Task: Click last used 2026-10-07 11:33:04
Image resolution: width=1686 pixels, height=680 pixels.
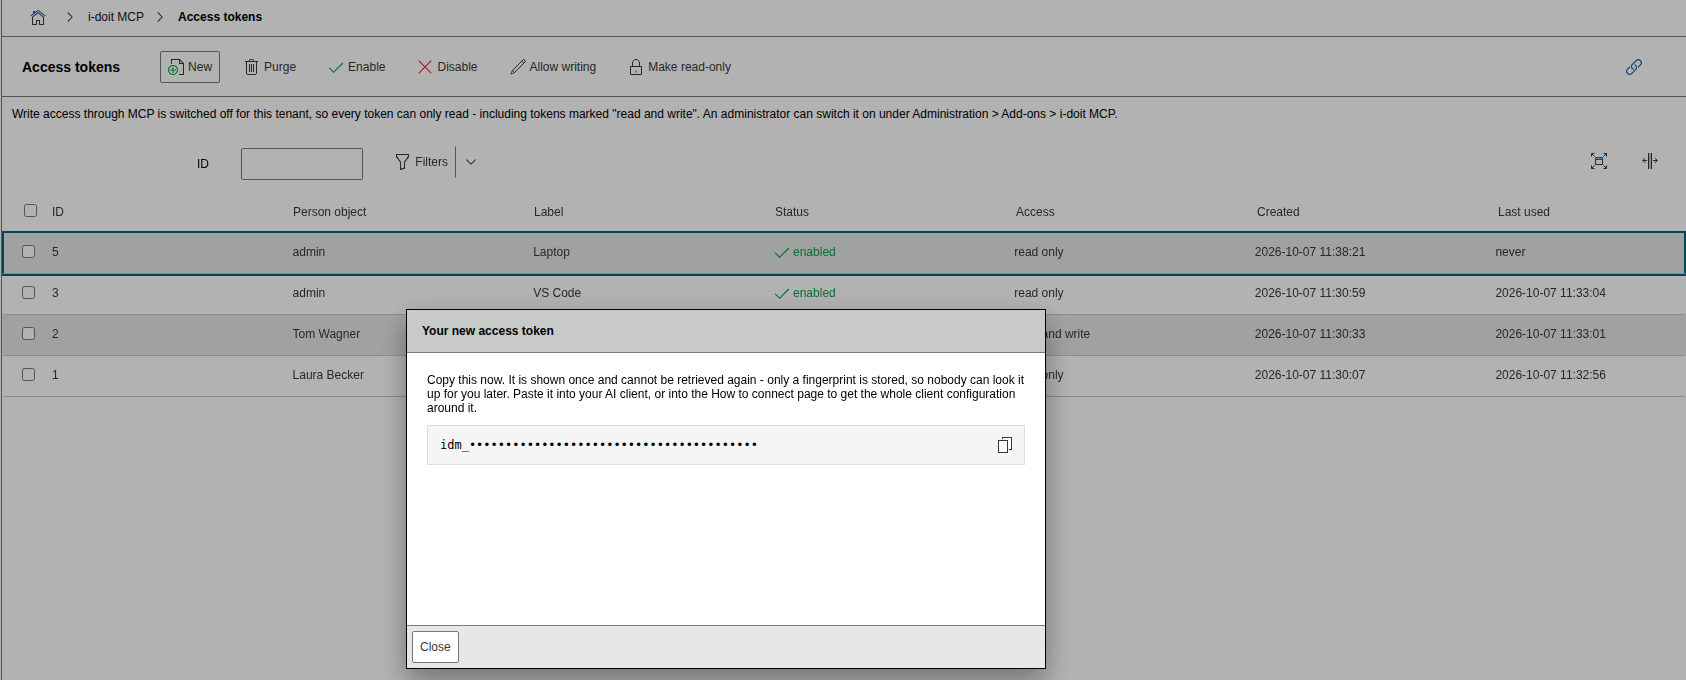Action: pos(1551,293)
